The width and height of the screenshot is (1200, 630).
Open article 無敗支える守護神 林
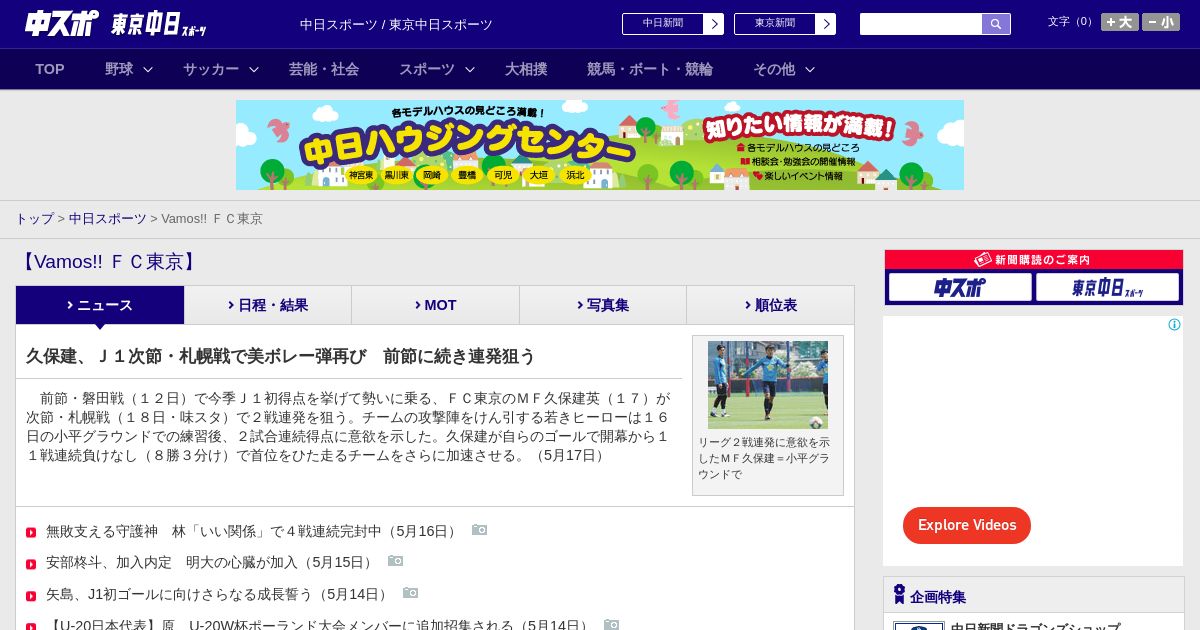[x=253, y=531]
